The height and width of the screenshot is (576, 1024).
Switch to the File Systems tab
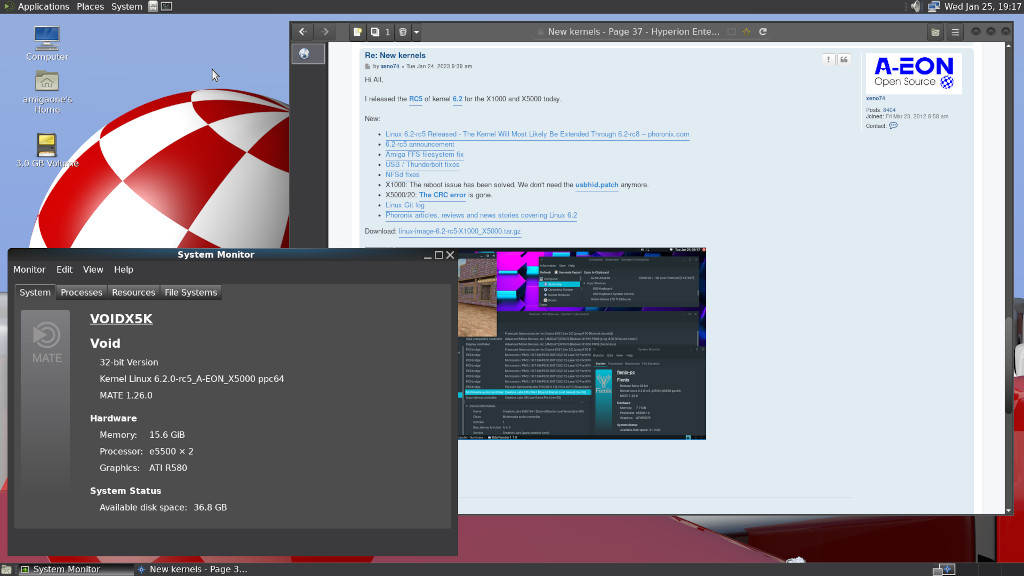pyautogui.click(x=191, y=293)
